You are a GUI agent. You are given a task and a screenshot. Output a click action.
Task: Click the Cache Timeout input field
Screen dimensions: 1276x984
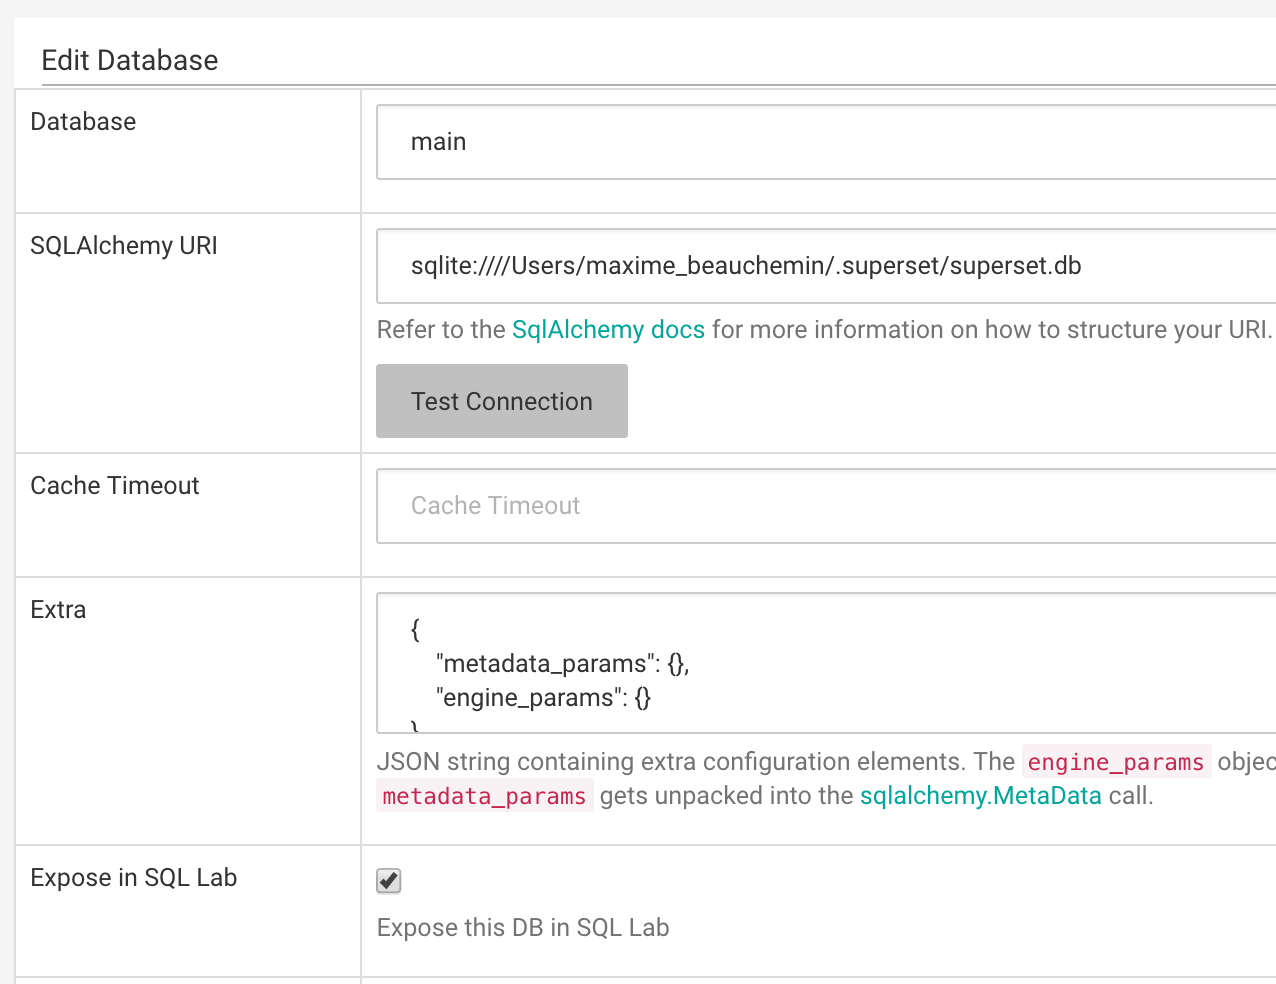[x=826, y=506]
